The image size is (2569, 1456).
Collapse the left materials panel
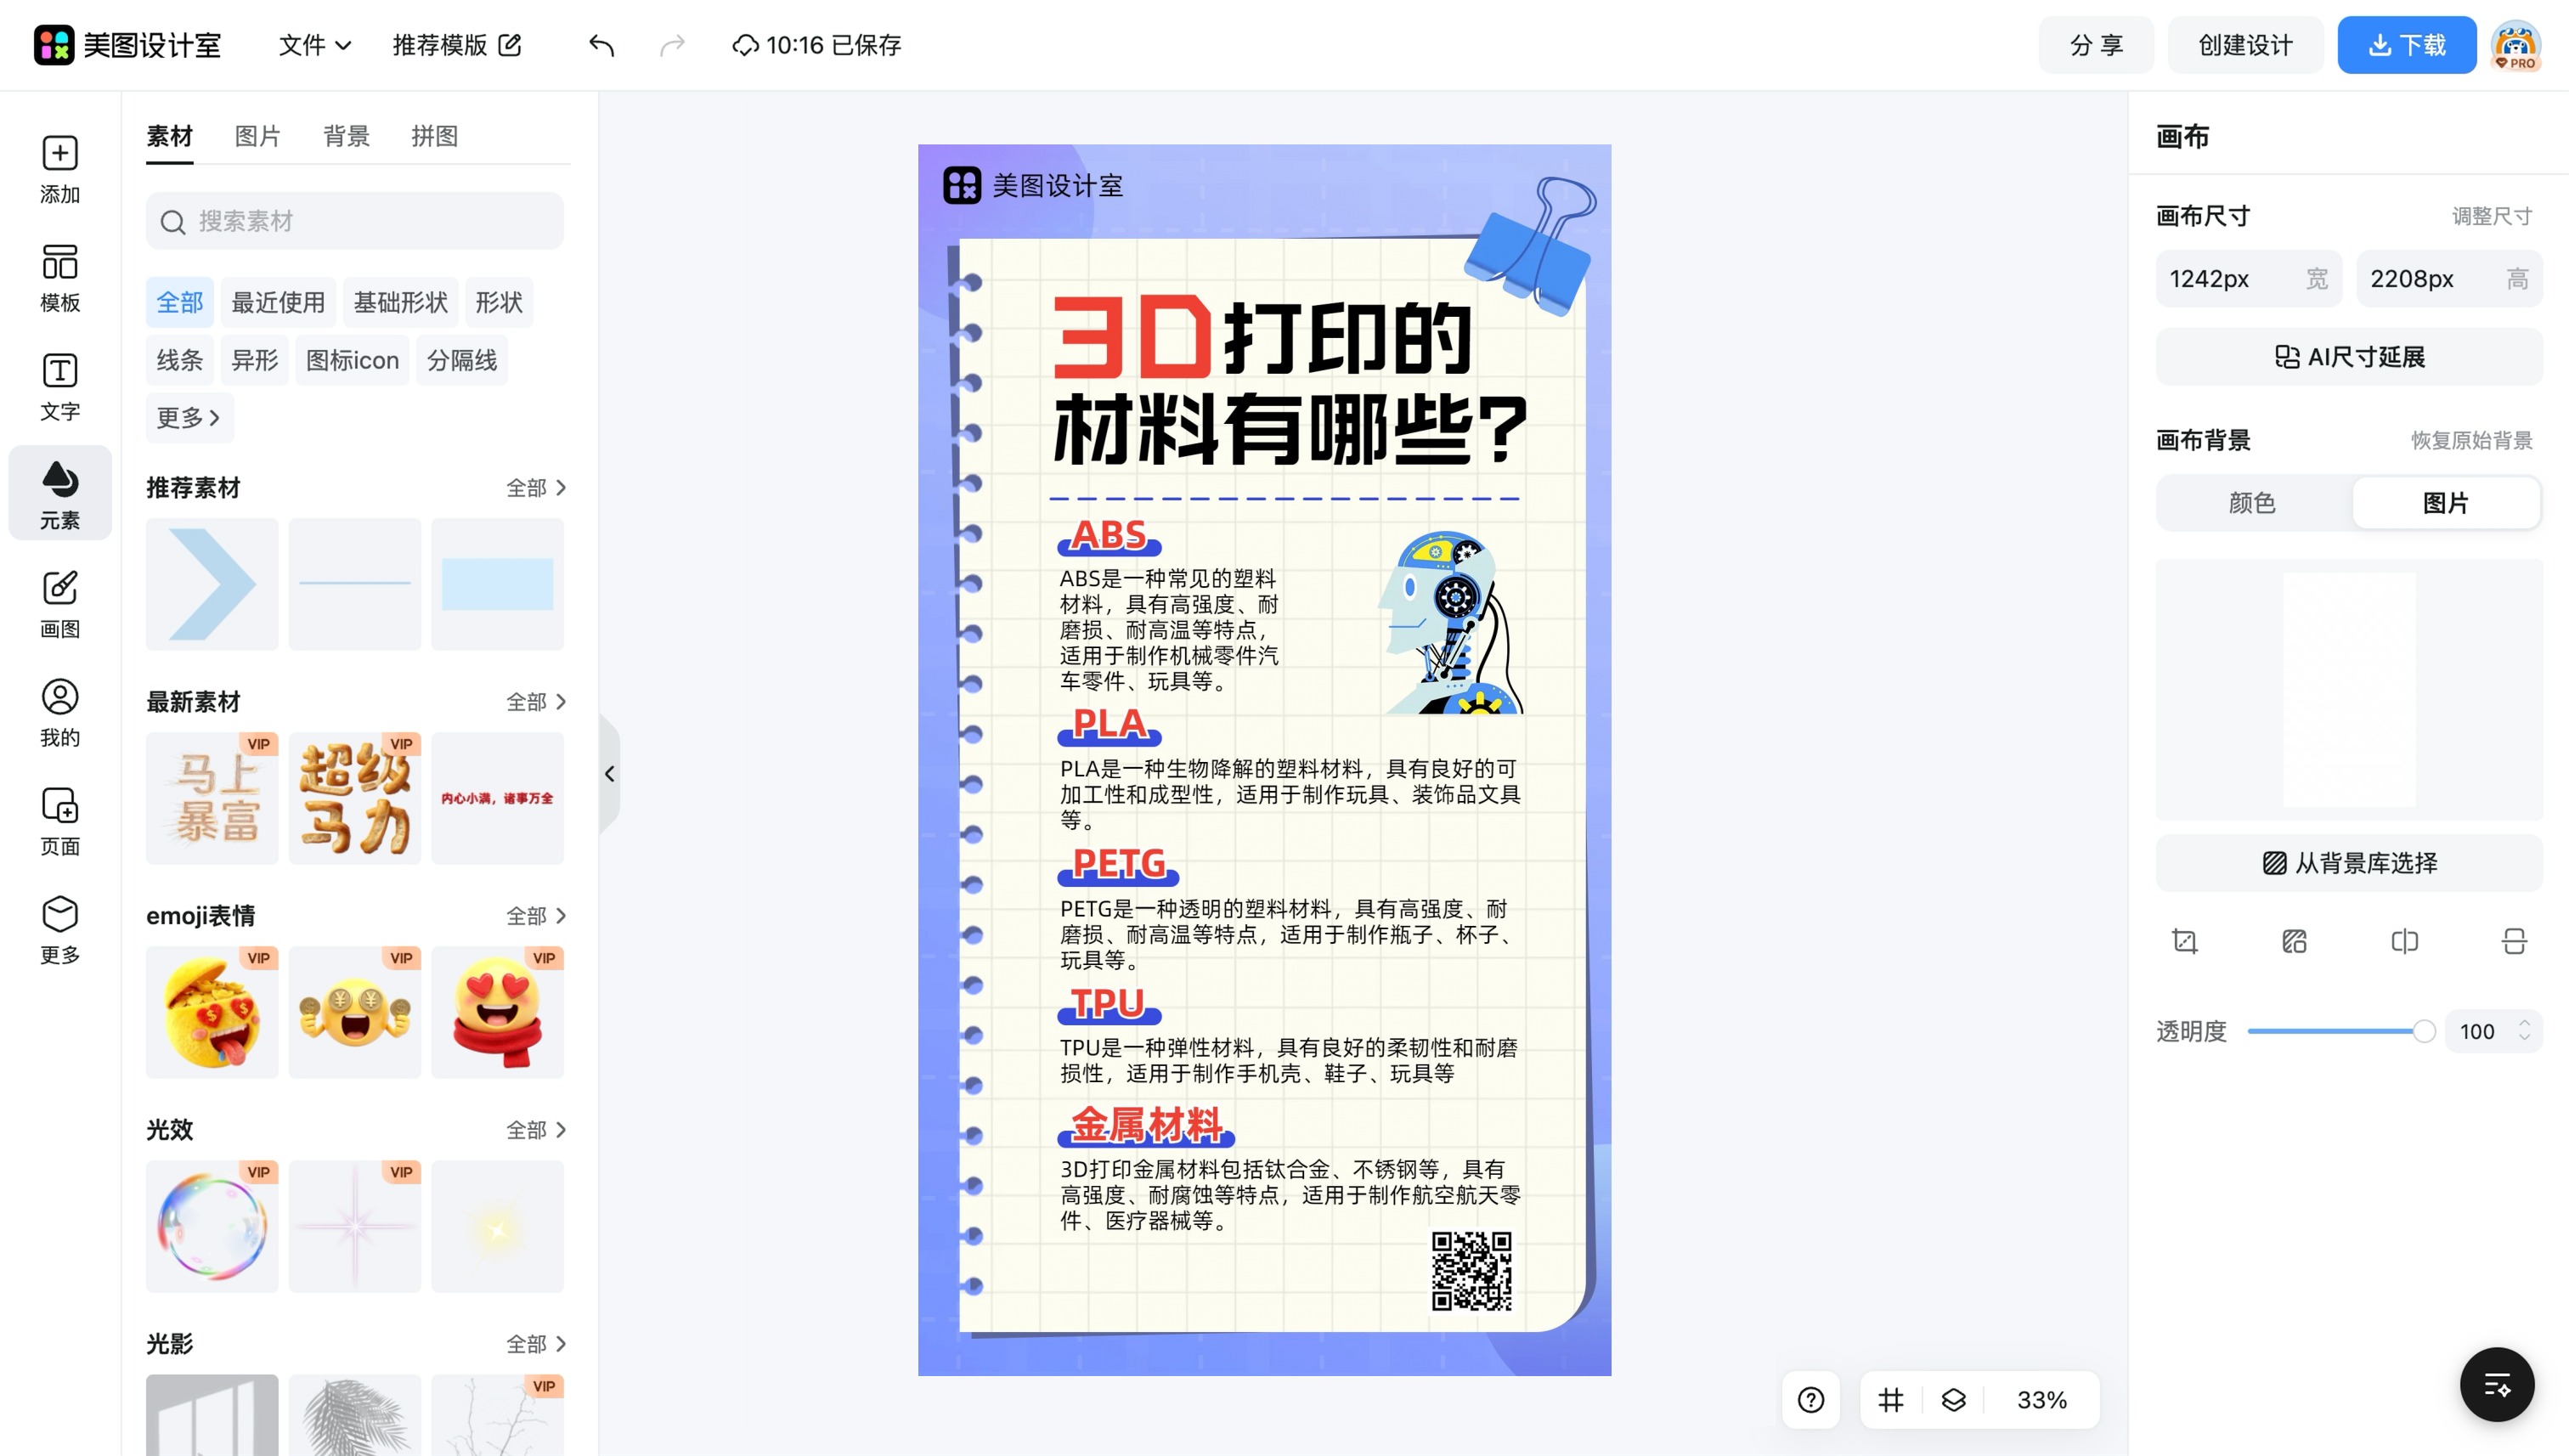pyautogui.click(x=609, y=774)
